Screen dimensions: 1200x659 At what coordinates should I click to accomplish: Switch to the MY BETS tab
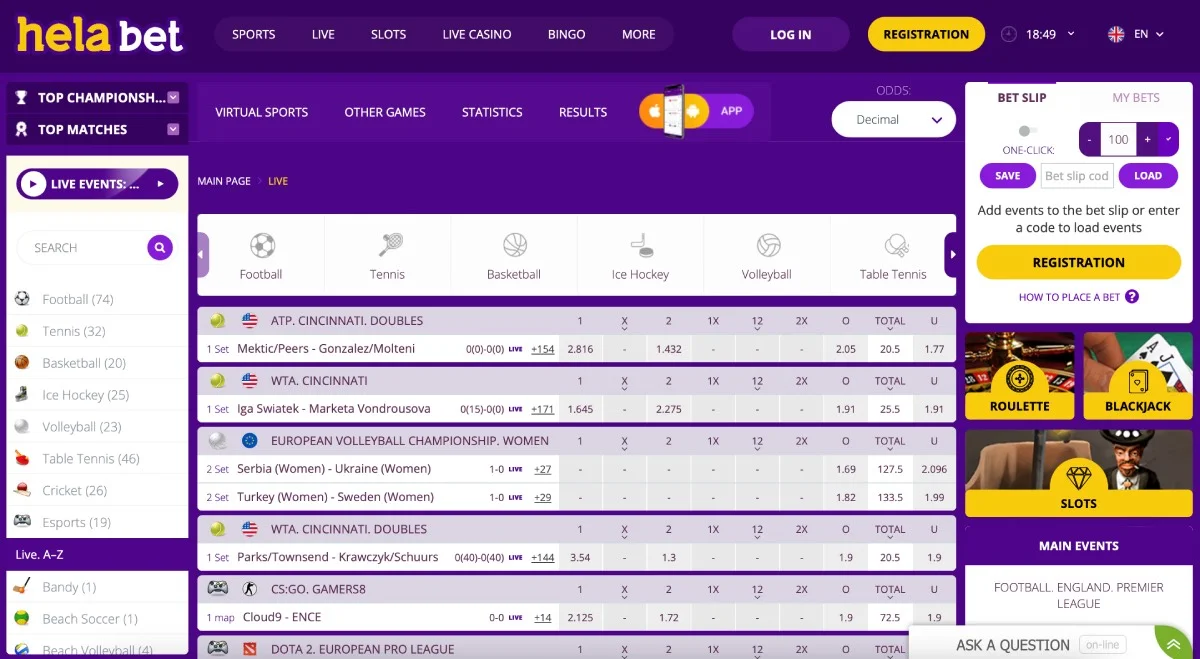[1136, 97]
